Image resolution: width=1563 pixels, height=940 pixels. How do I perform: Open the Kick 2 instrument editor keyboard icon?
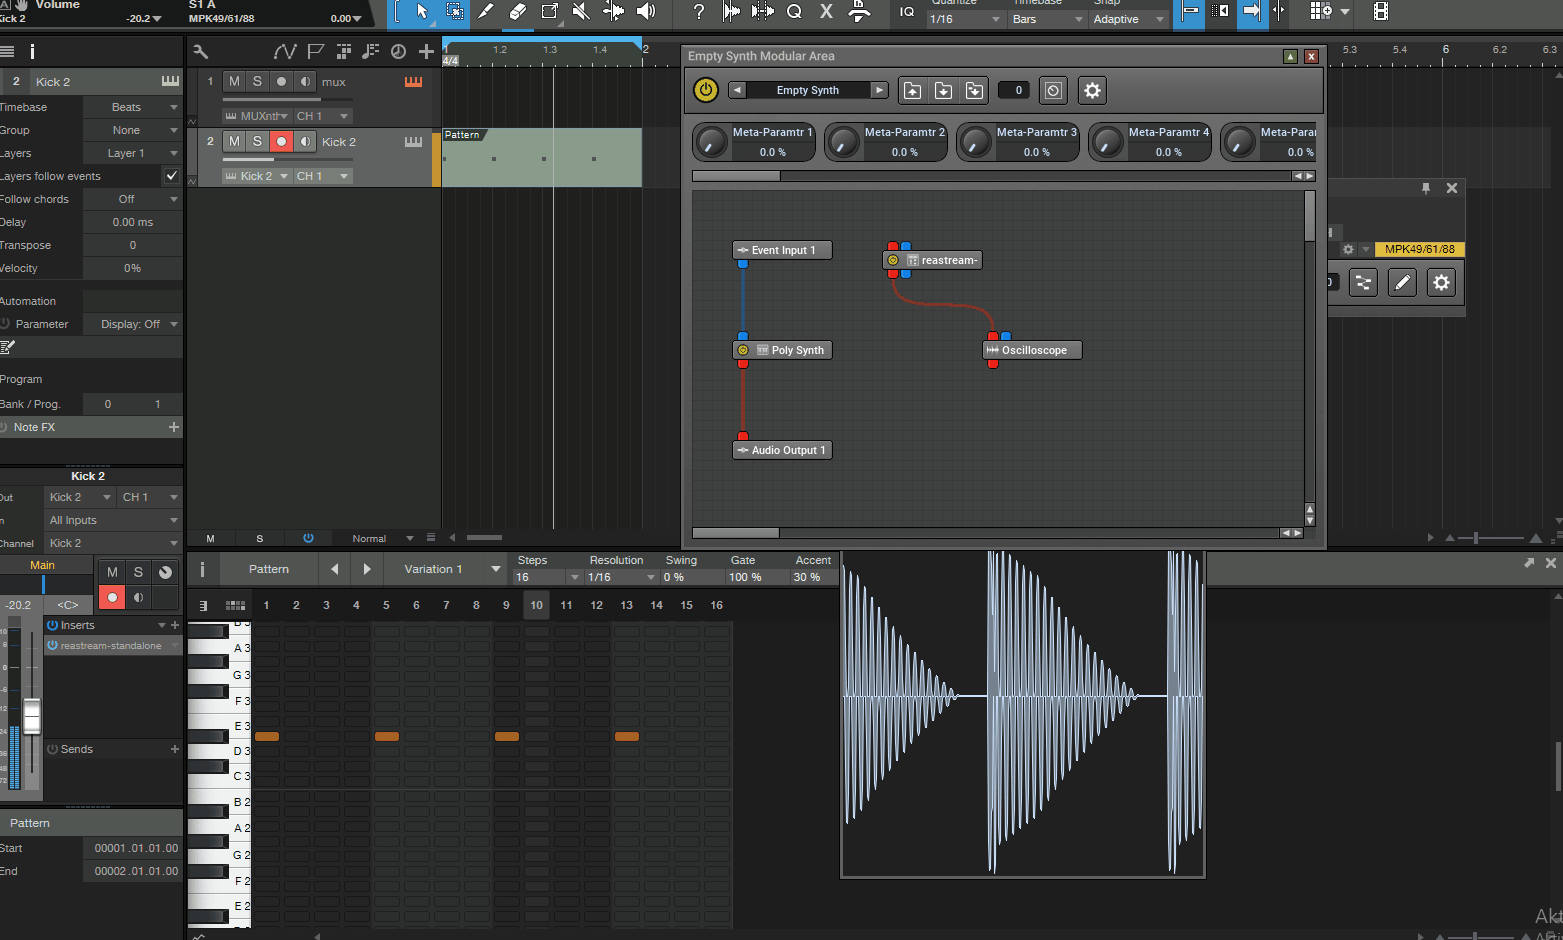click(413, 142)
